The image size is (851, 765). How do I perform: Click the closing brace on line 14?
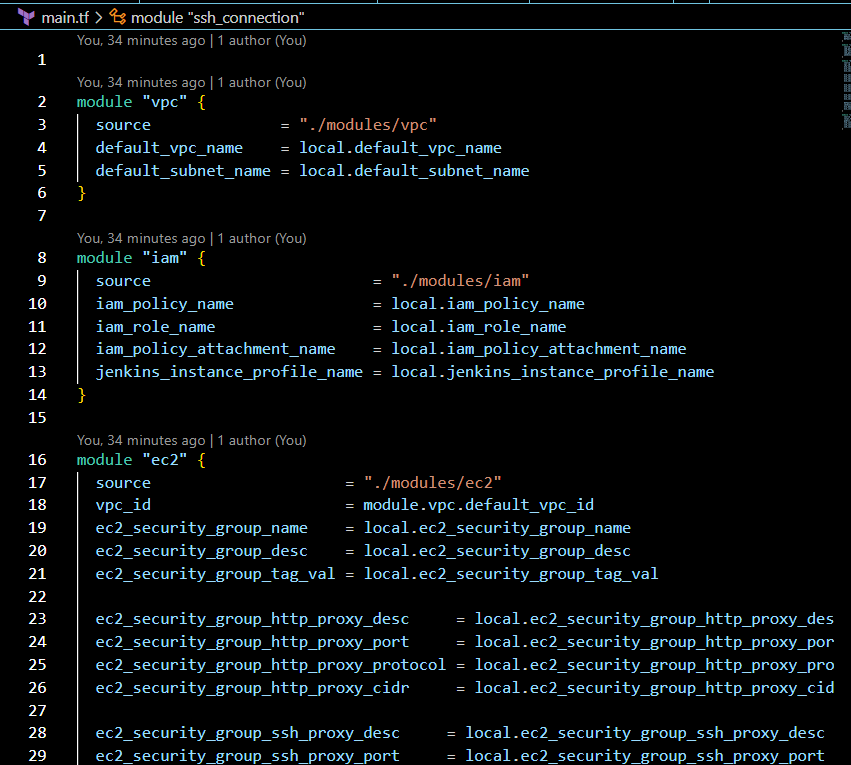[x=82, y=395]
